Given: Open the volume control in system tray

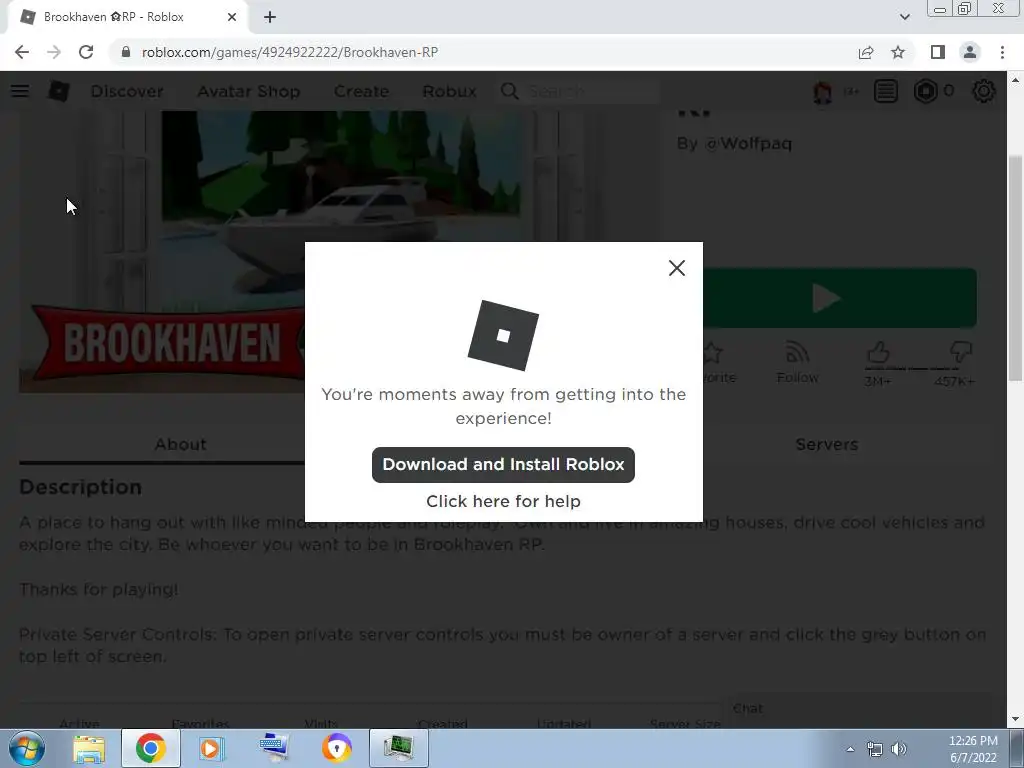Looking at the screenshot, I should [899, 749].
